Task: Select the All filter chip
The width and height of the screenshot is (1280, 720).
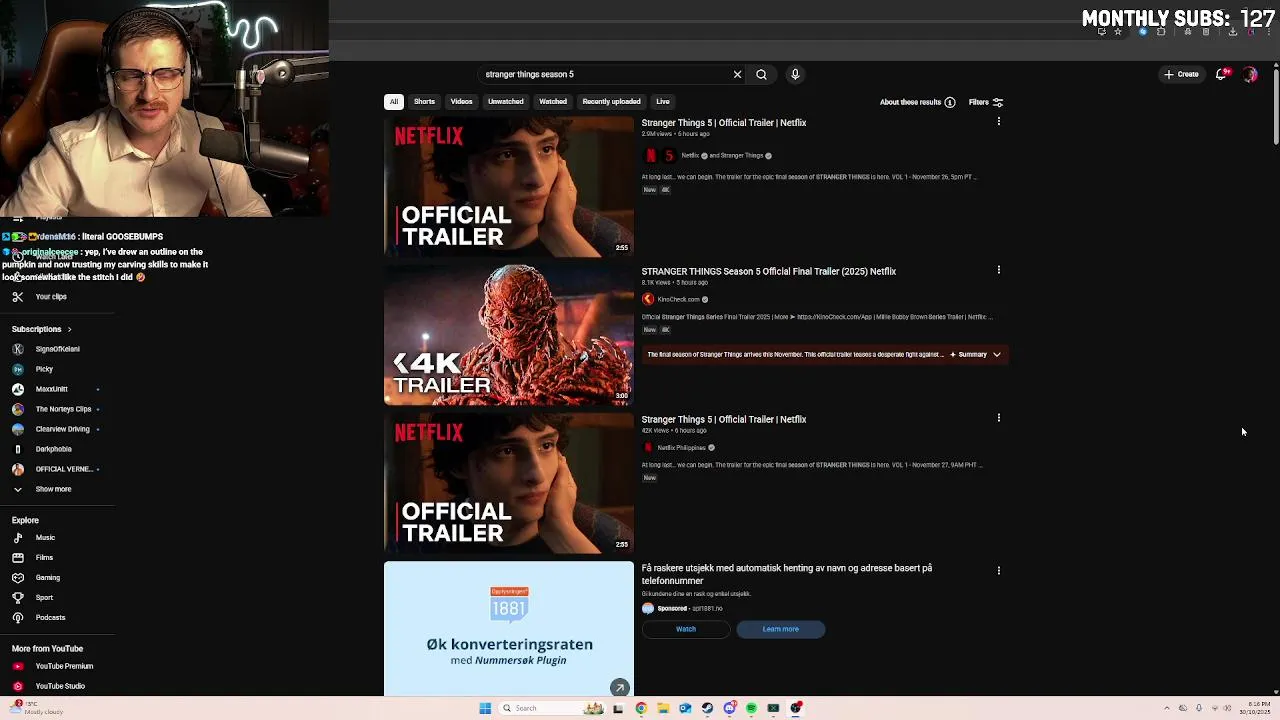Action: coord(394,101)
